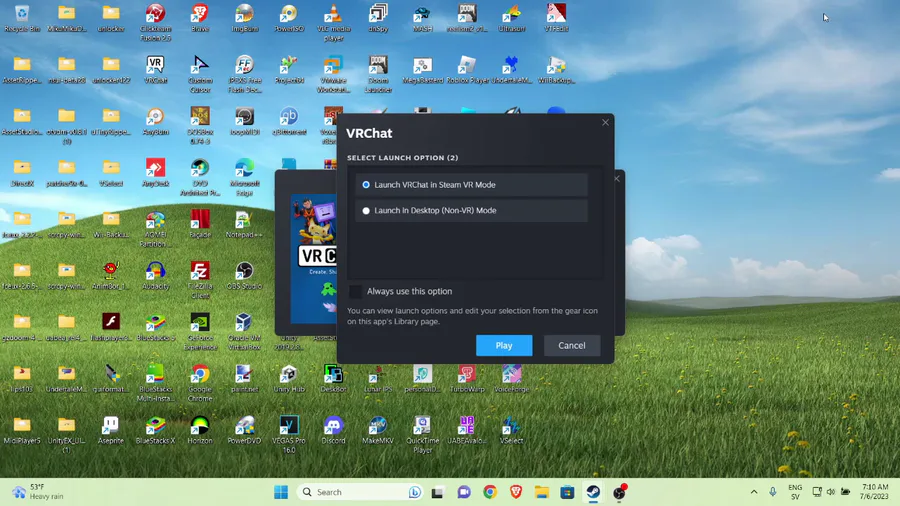
Task: Open the MakeMKV desktop icon
Action: [x=378, y=430]
